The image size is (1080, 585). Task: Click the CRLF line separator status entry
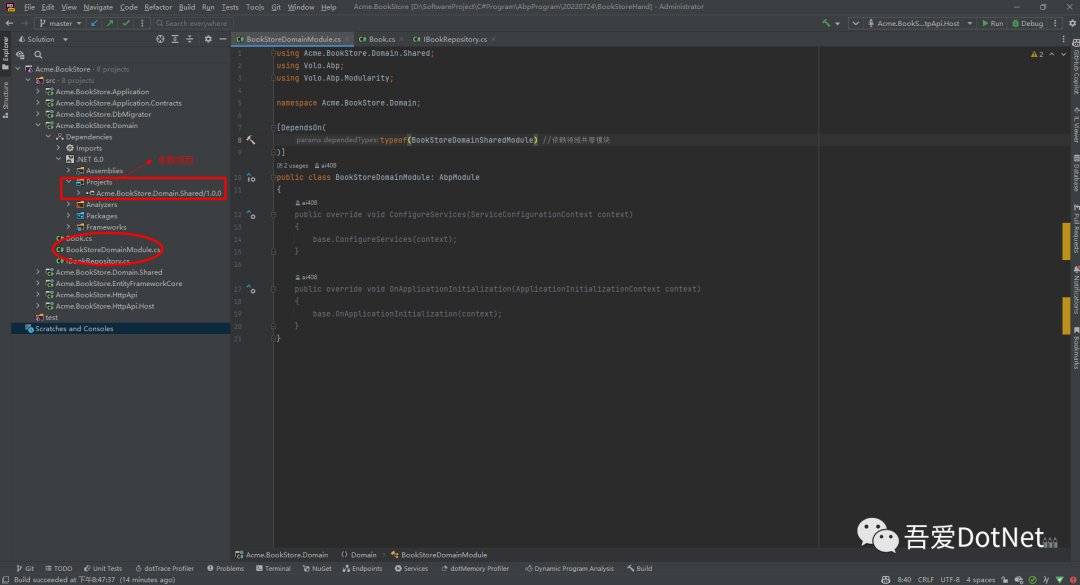tap(926, 579)
